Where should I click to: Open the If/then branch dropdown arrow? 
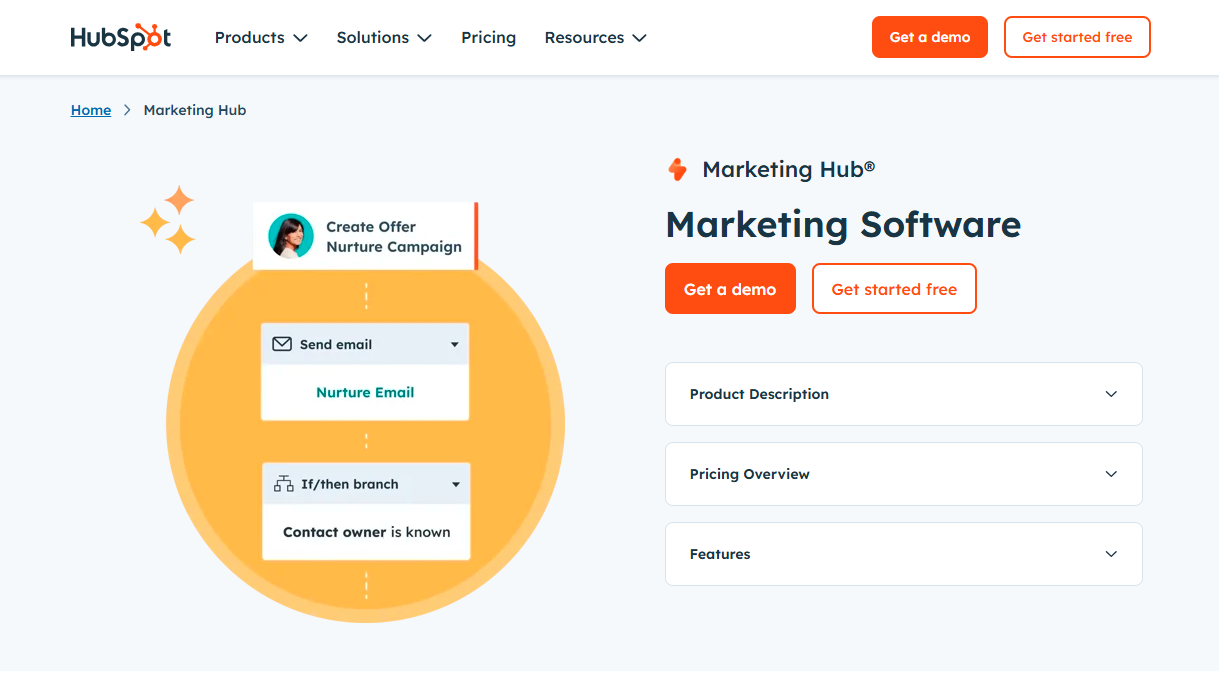click(456, 485)
